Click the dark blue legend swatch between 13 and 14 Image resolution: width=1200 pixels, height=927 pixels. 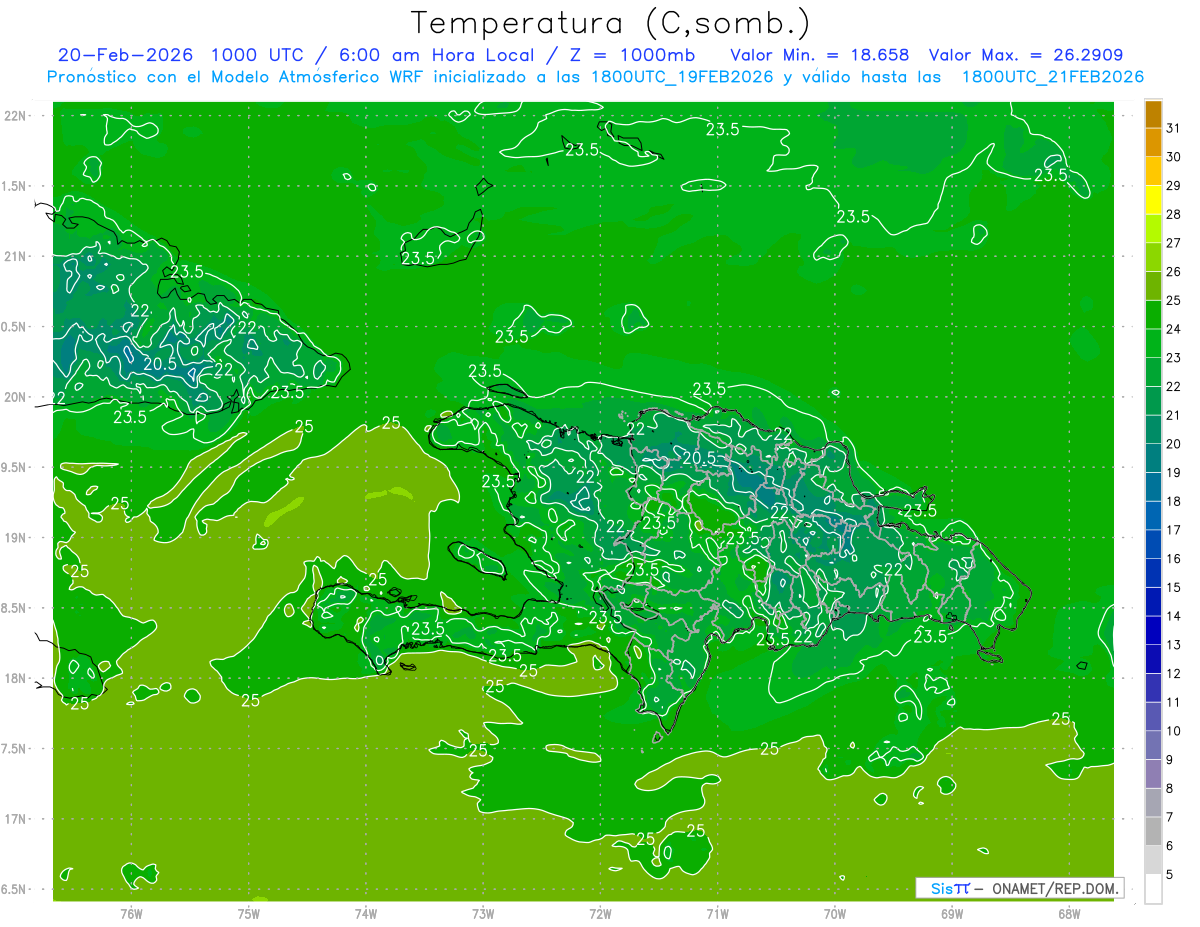tap(1153, 631)
